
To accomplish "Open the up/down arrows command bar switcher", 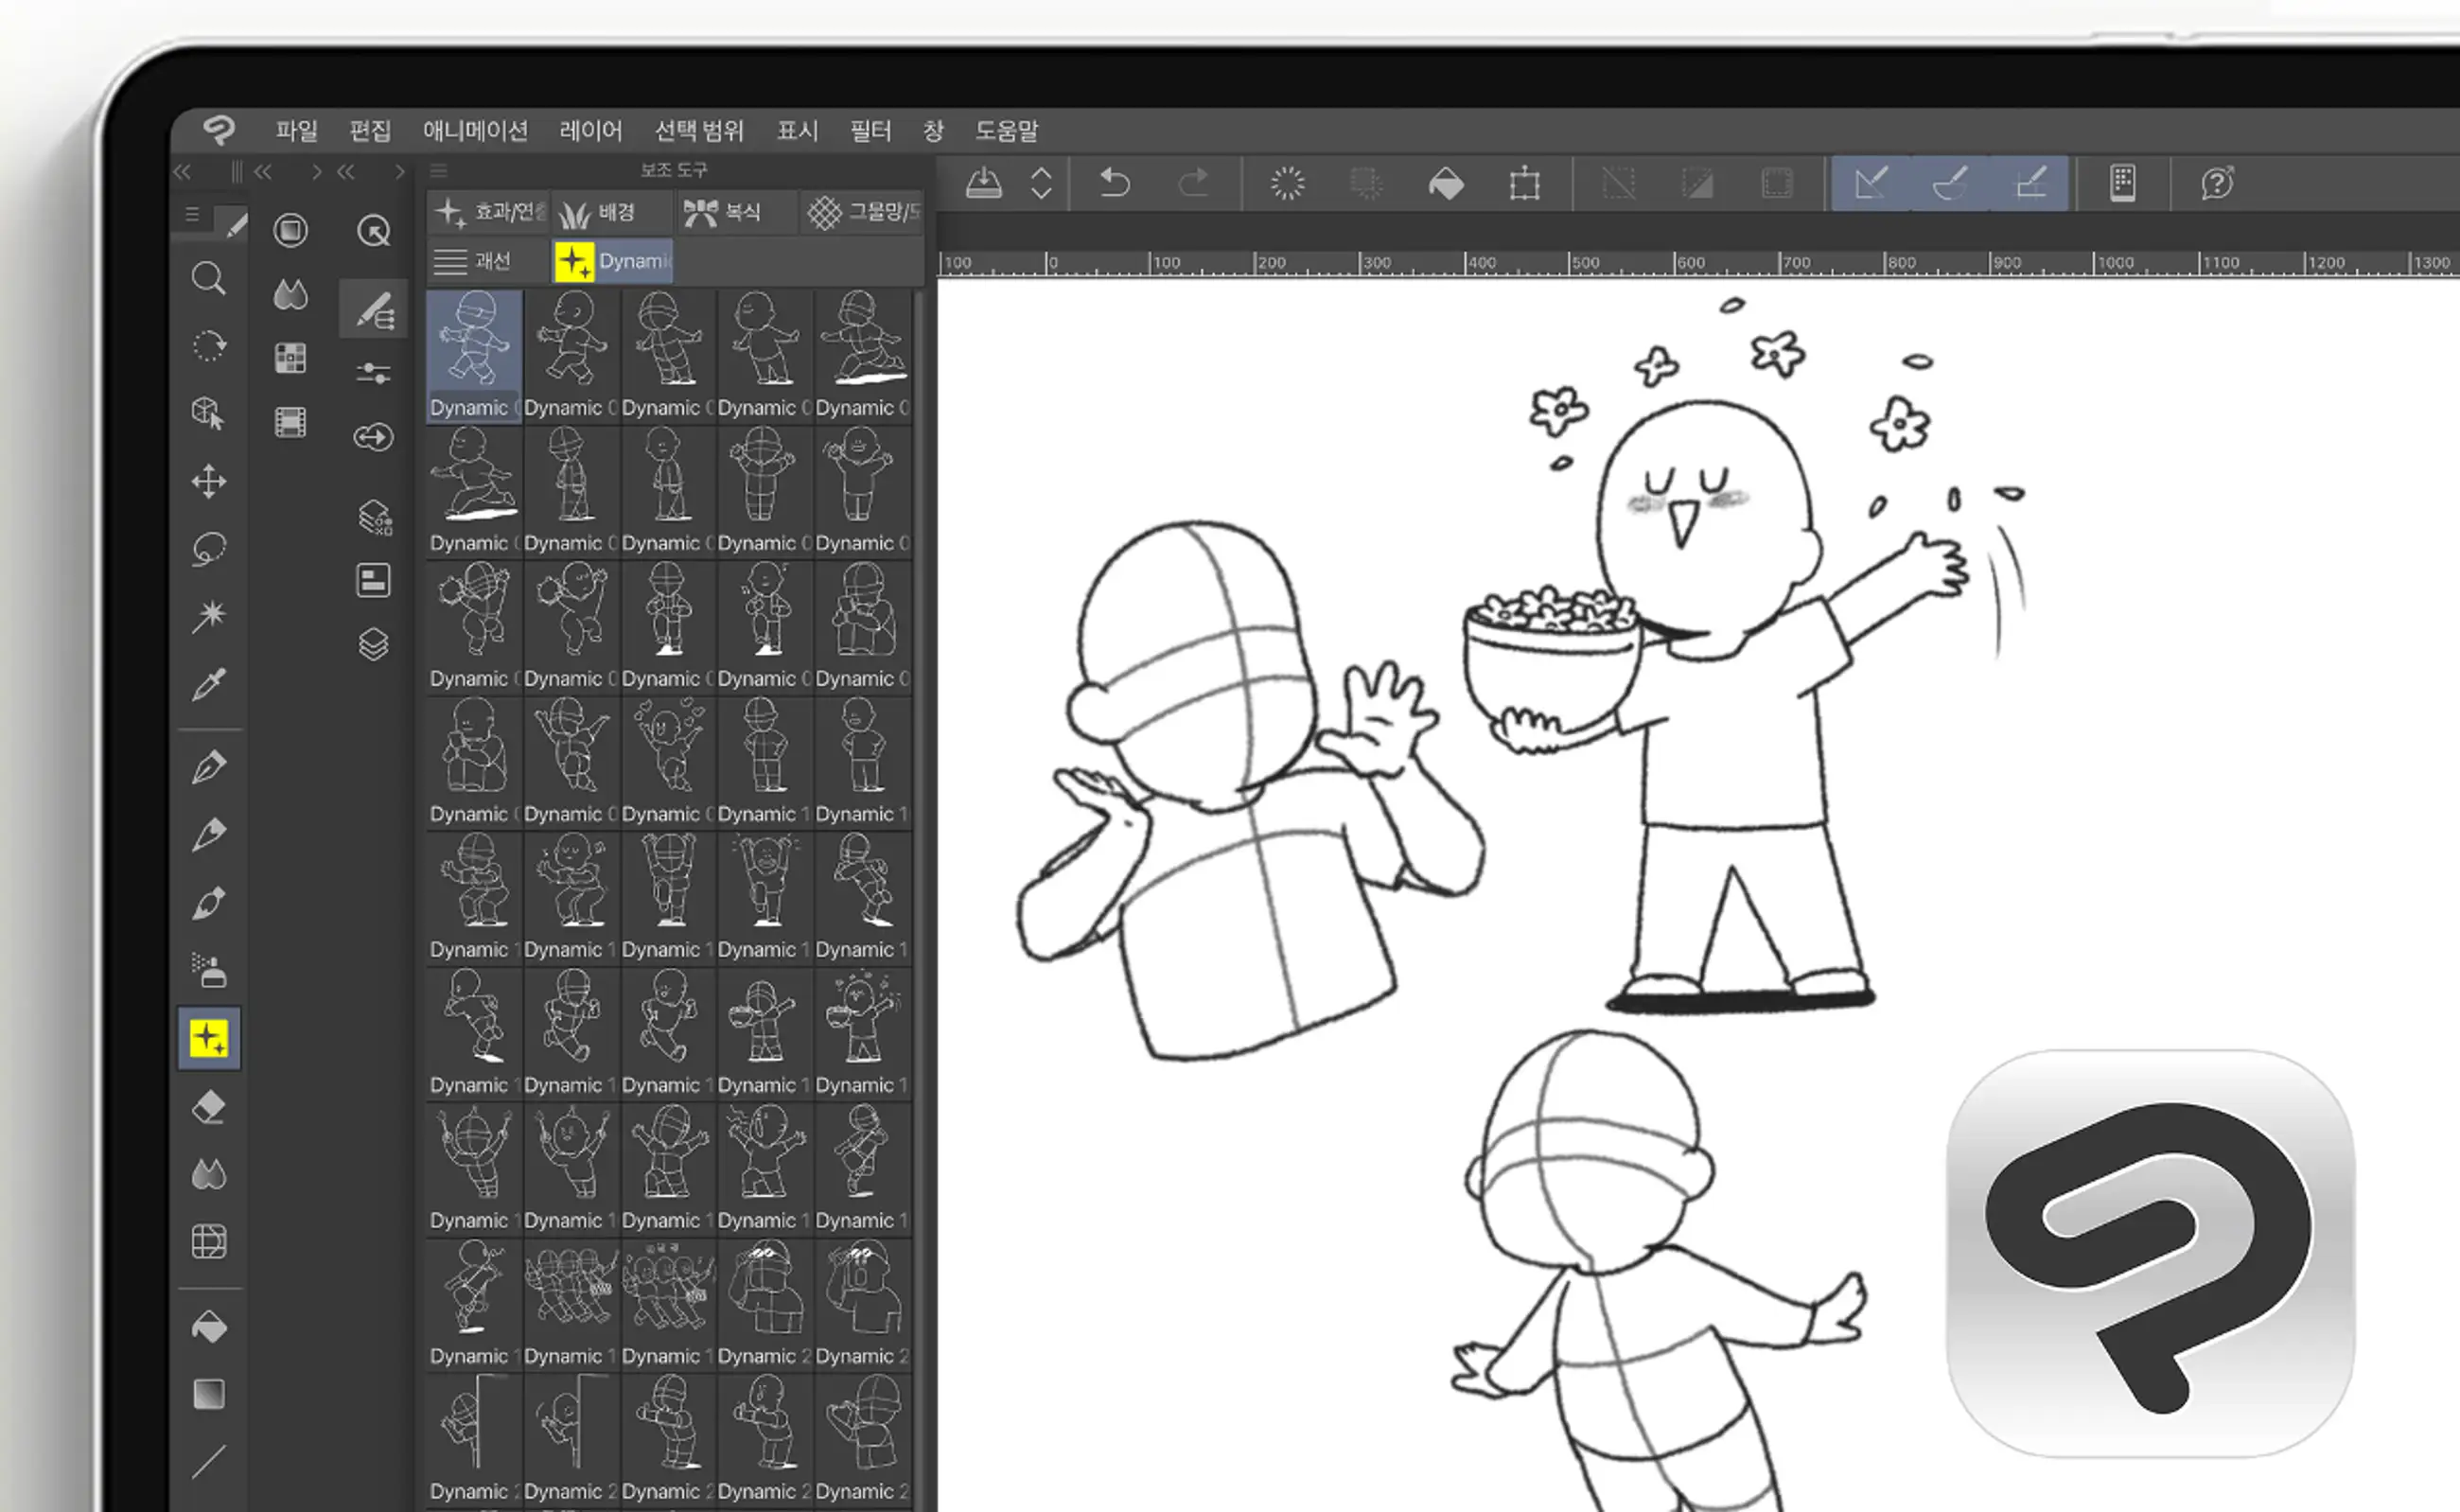I will (1041, 183).
